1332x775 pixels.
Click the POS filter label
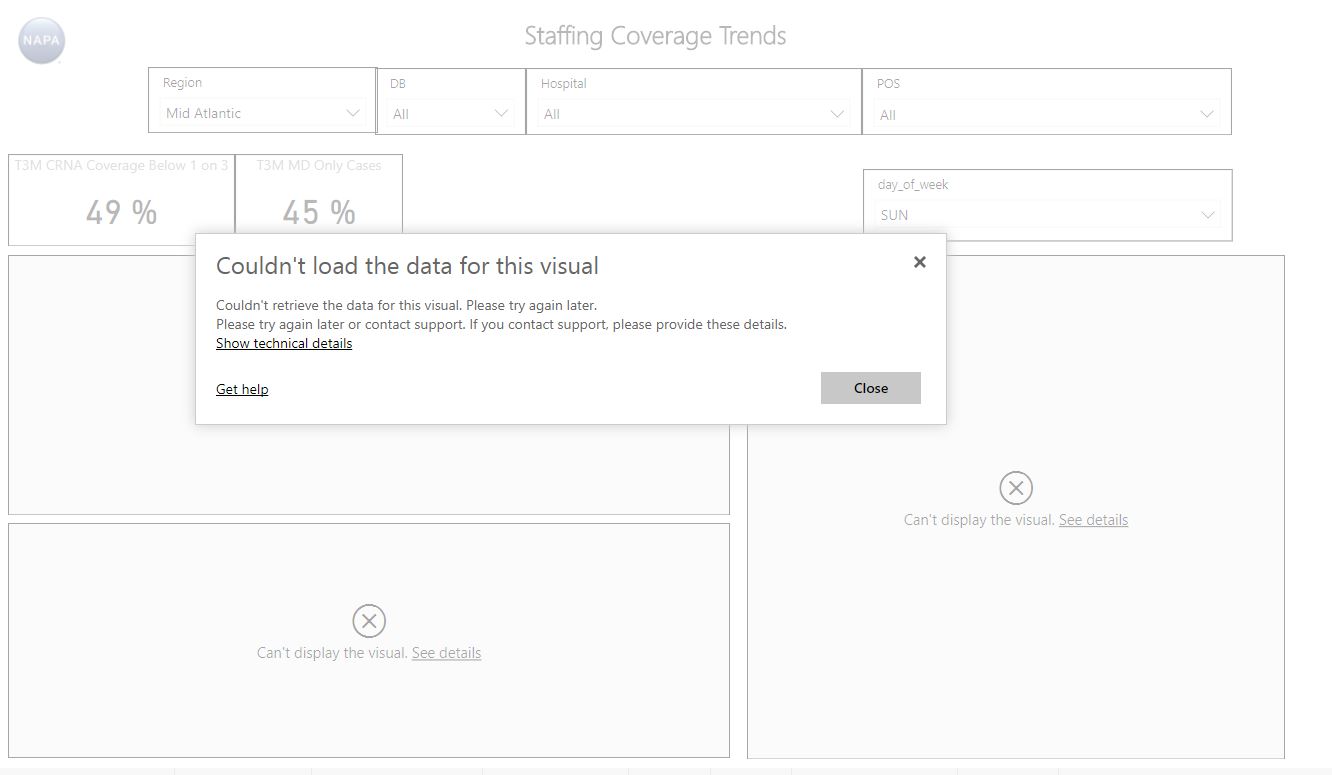pyautogui.click(x=888, y=84)
